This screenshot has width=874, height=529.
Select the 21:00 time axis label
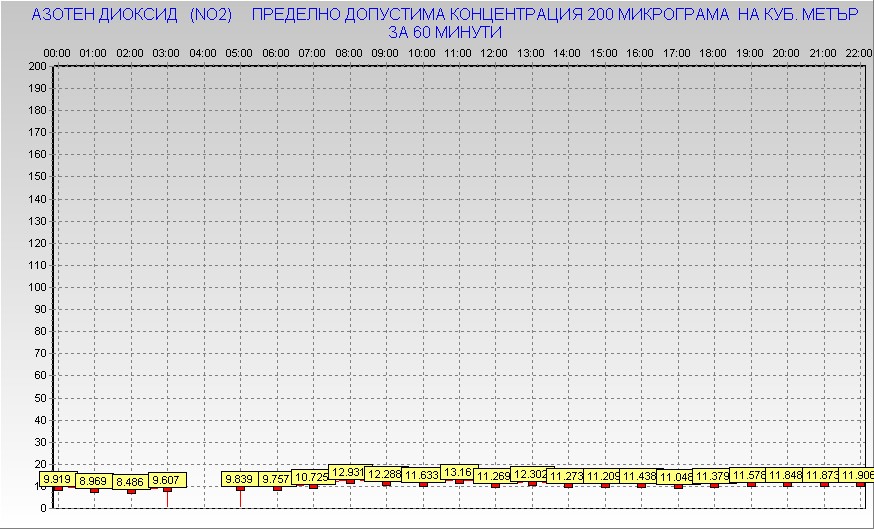point(822,52)
